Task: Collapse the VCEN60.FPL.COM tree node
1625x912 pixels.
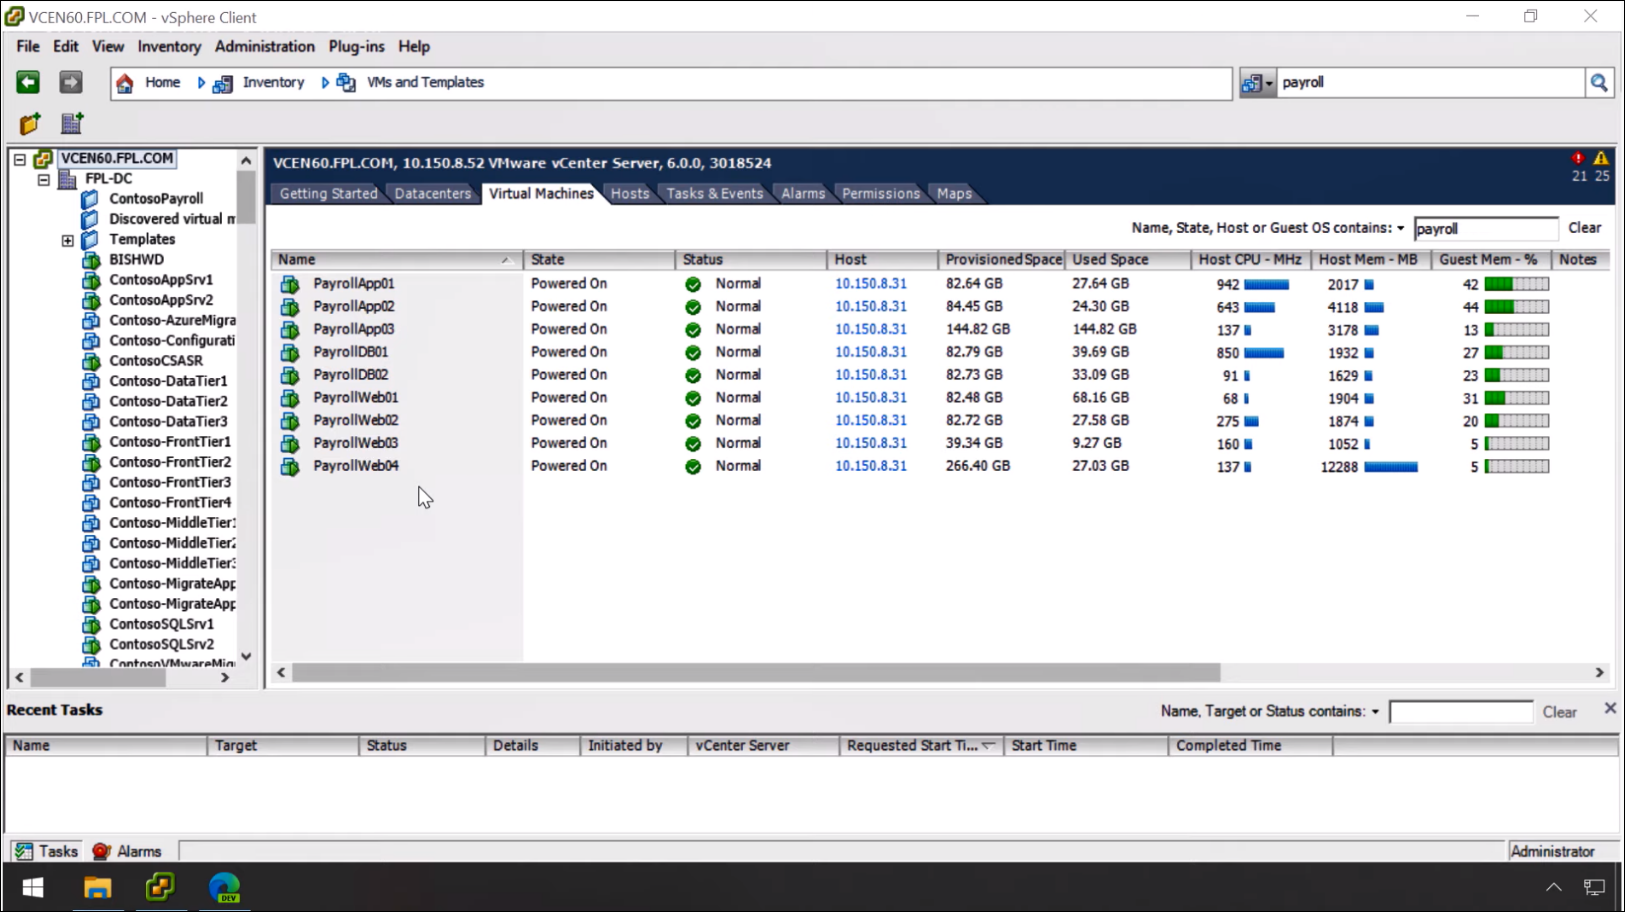Action: pos(20,159)
